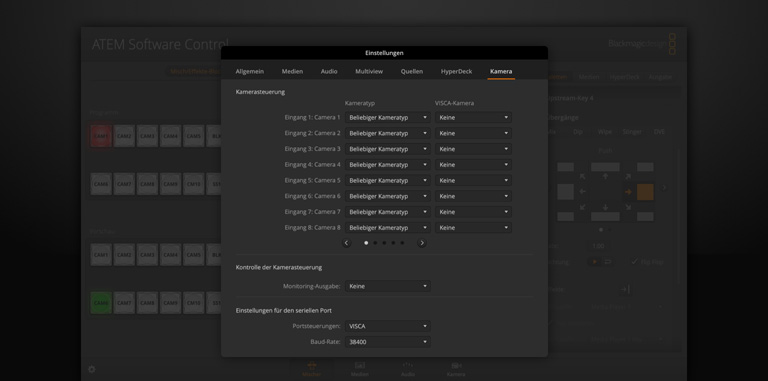Select CAM2 in the Preview row
Viewport: 768px width, 381px height.
(x=124, y=255)
